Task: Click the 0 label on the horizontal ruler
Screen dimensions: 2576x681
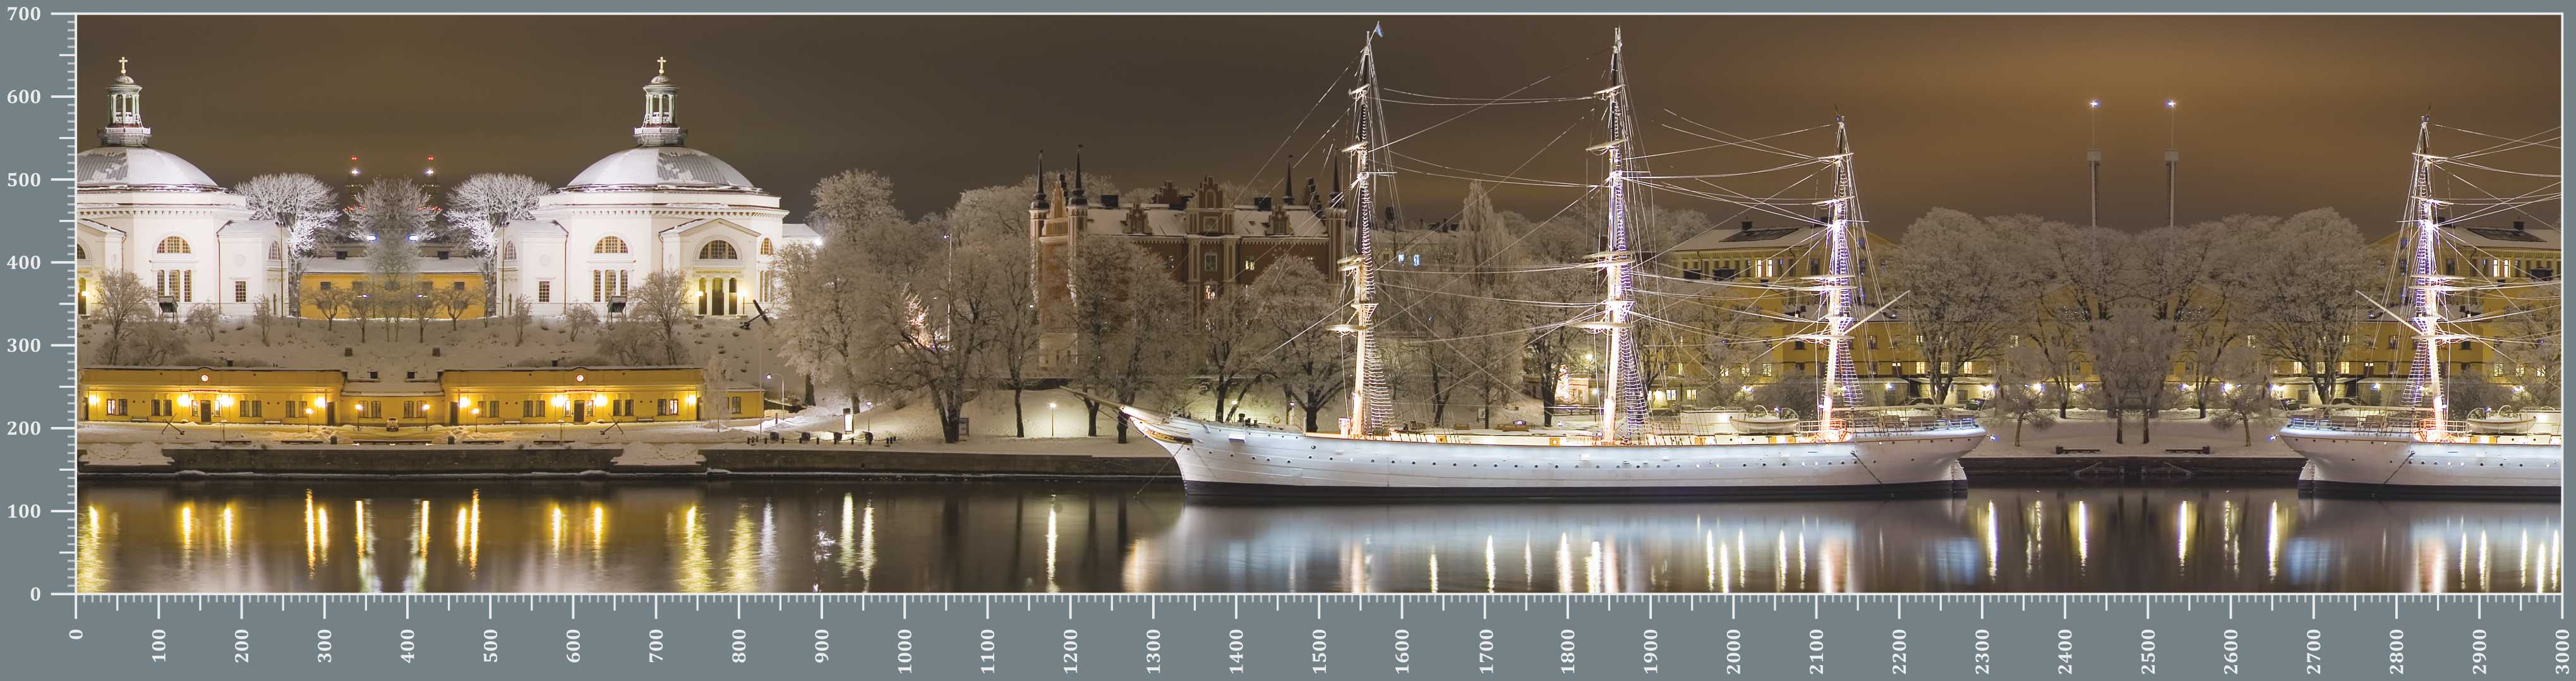Action: coord(76,634)
